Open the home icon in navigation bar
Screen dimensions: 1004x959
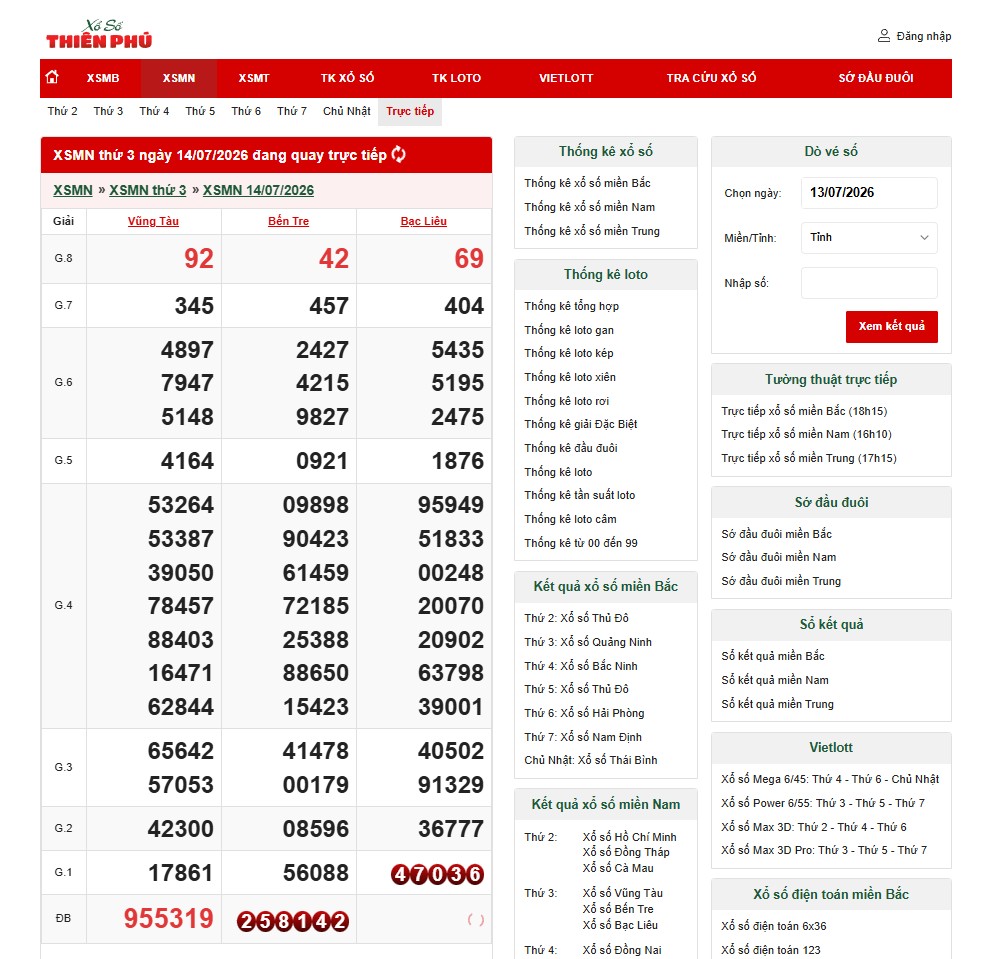coord(53,77)
